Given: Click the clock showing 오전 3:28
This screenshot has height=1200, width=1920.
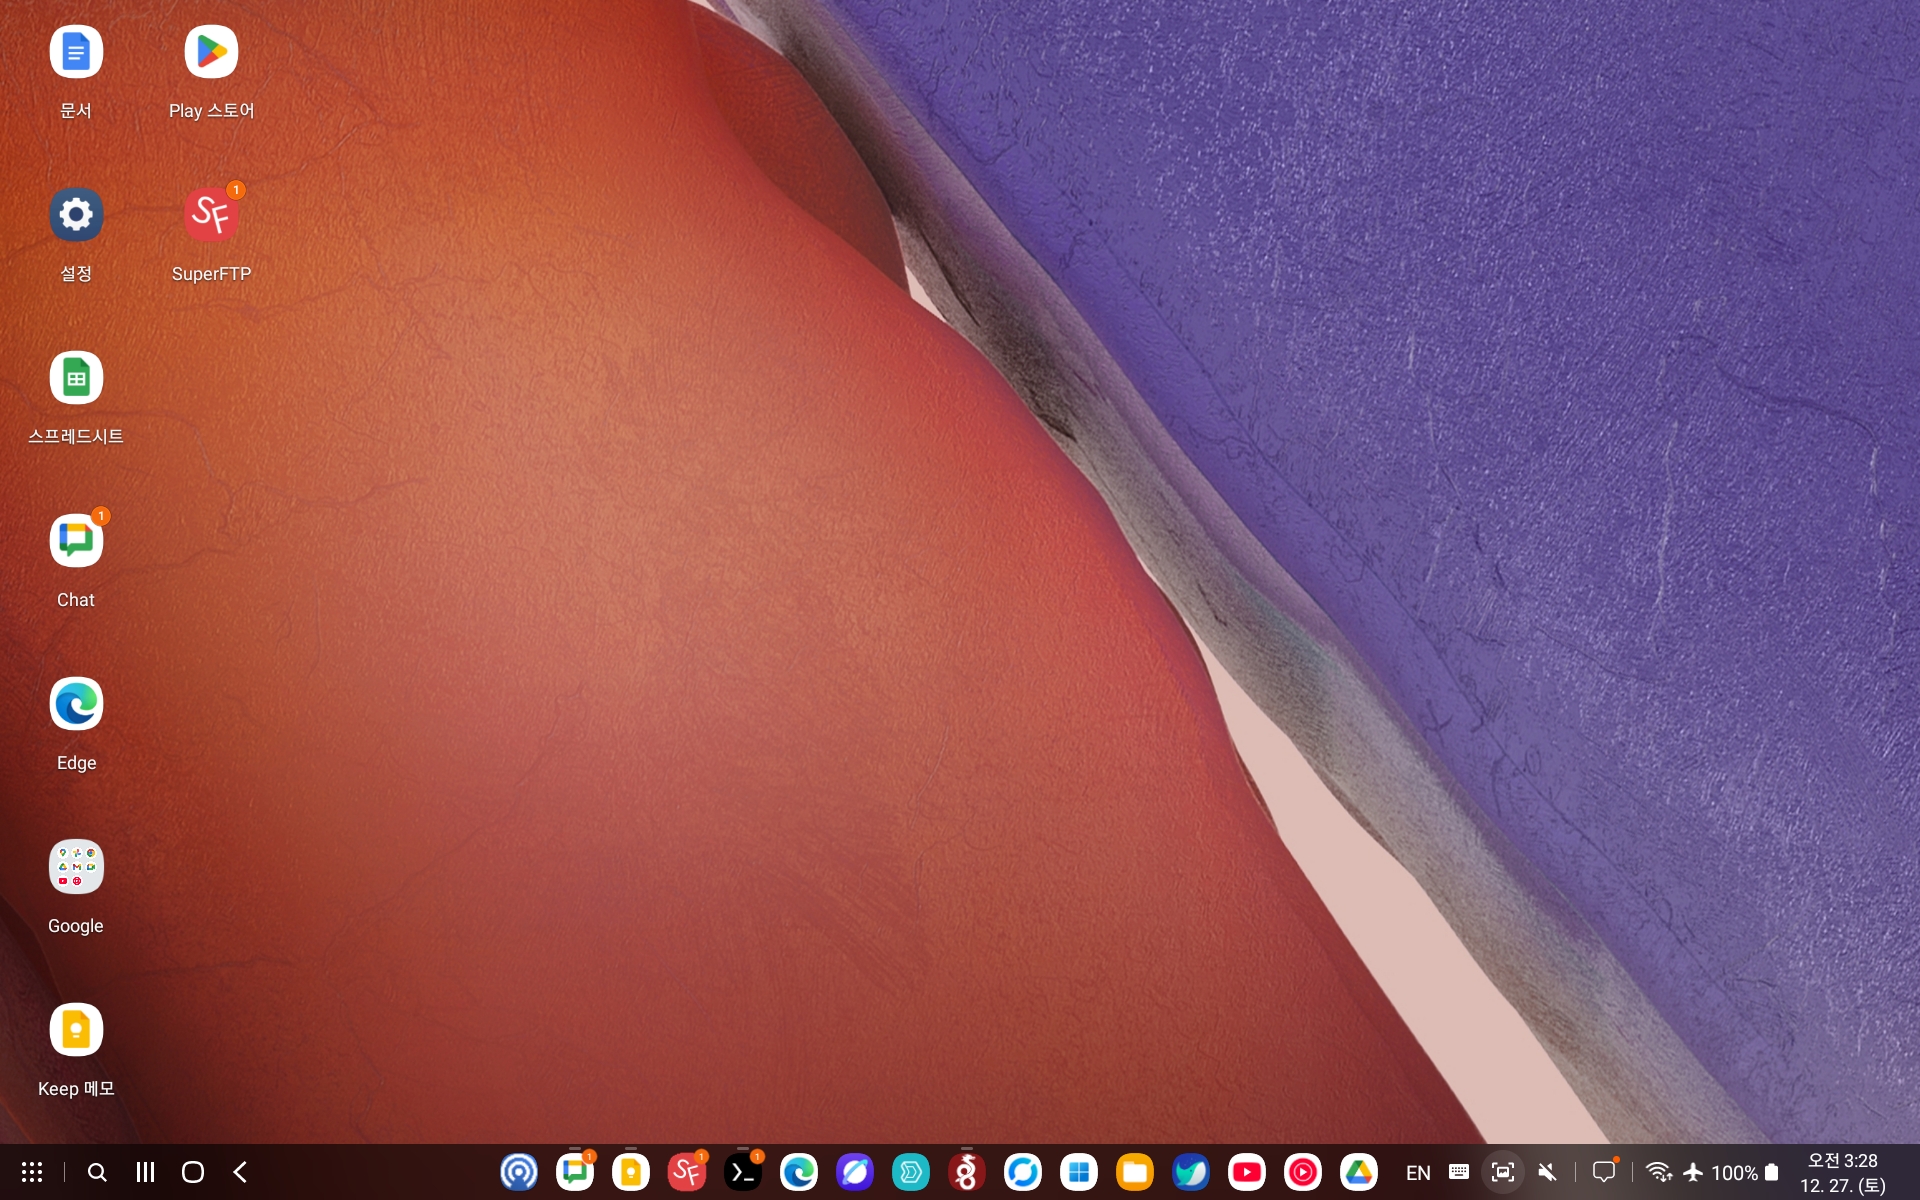Looking at the screenshot, I should pos(1842,1161).
